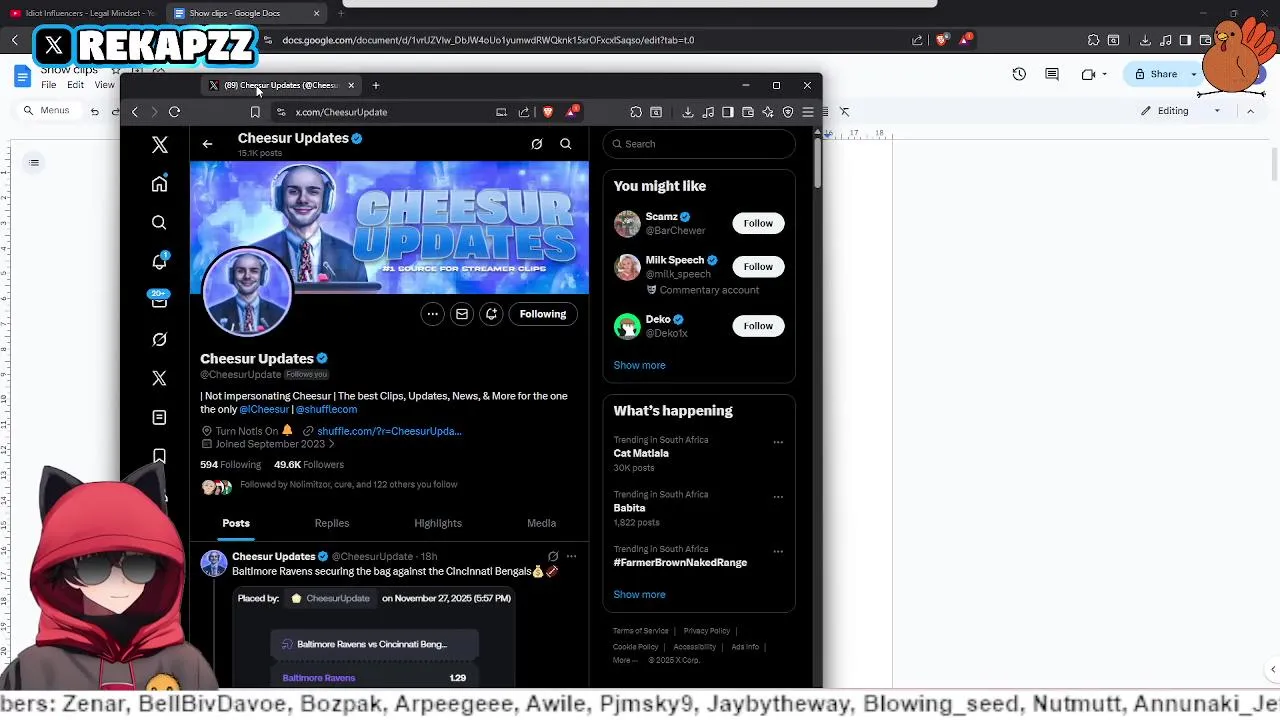
Task: Open the @shufflecom mention link
Action: [326, 409]
